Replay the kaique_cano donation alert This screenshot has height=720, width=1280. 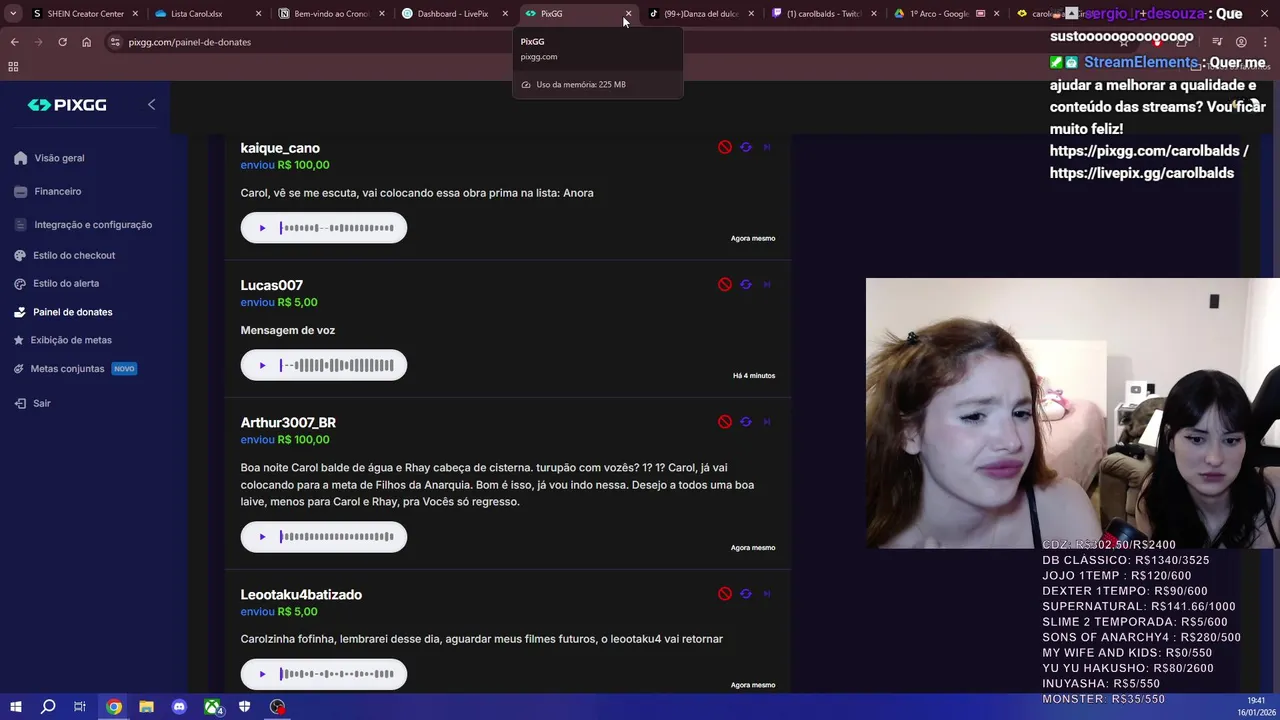tap(746, 147)
